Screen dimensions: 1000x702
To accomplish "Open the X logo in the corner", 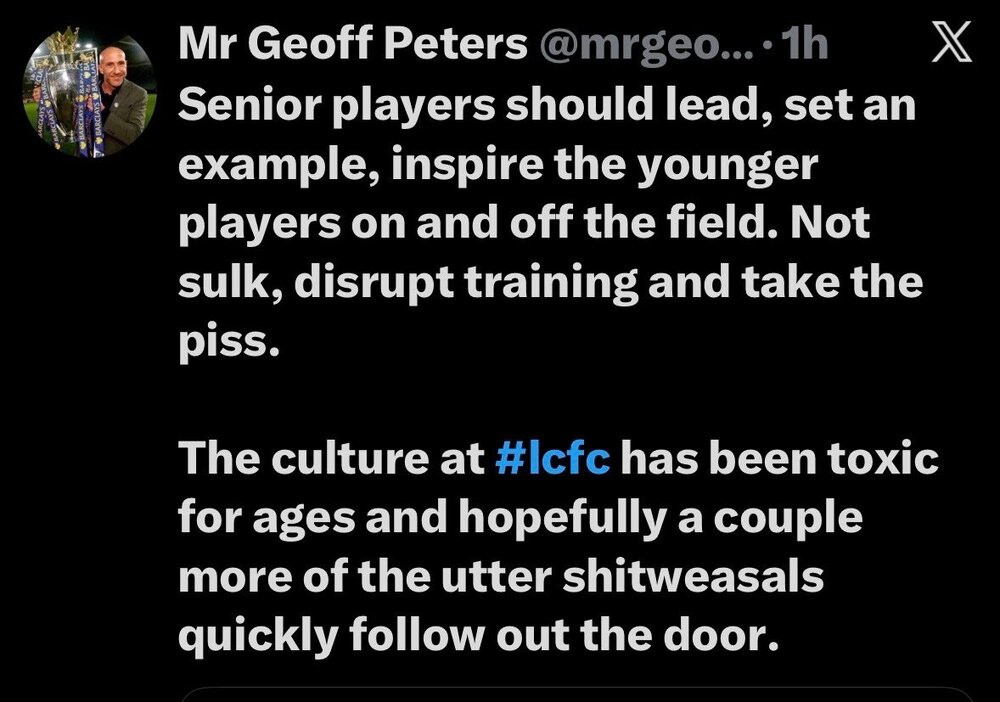I will click(x=952, y=41).
